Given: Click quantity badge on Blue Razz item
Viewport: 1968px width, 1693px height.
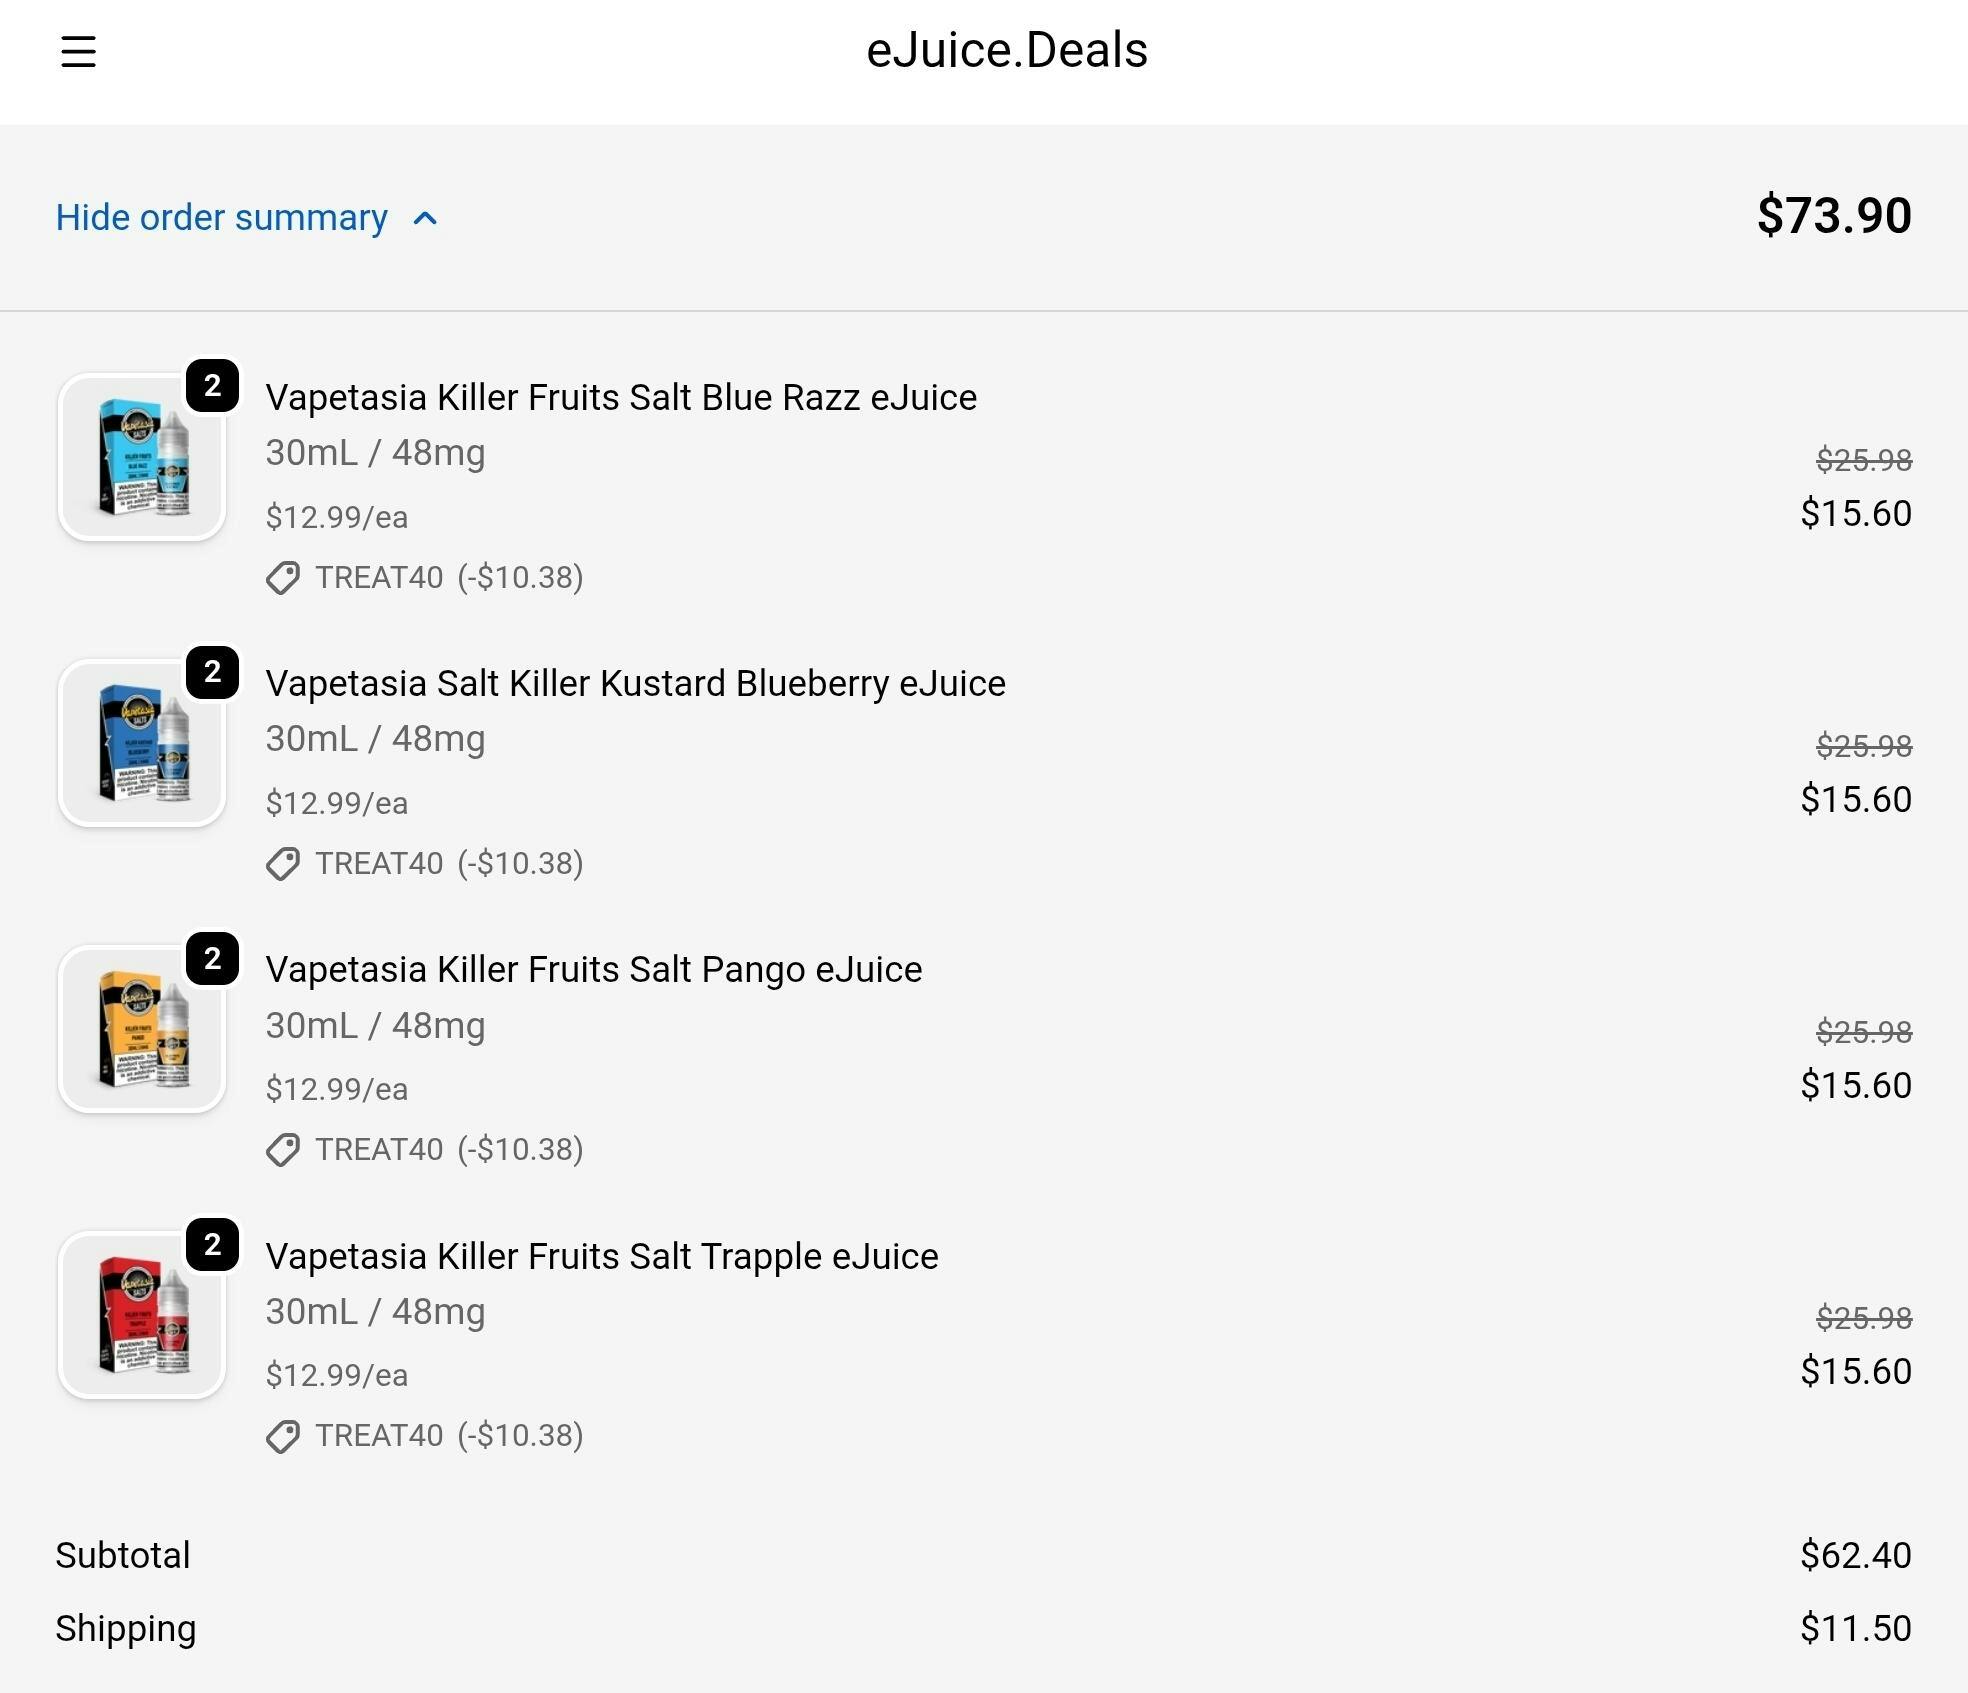Looking at the screenshot, I should [212, 386].
